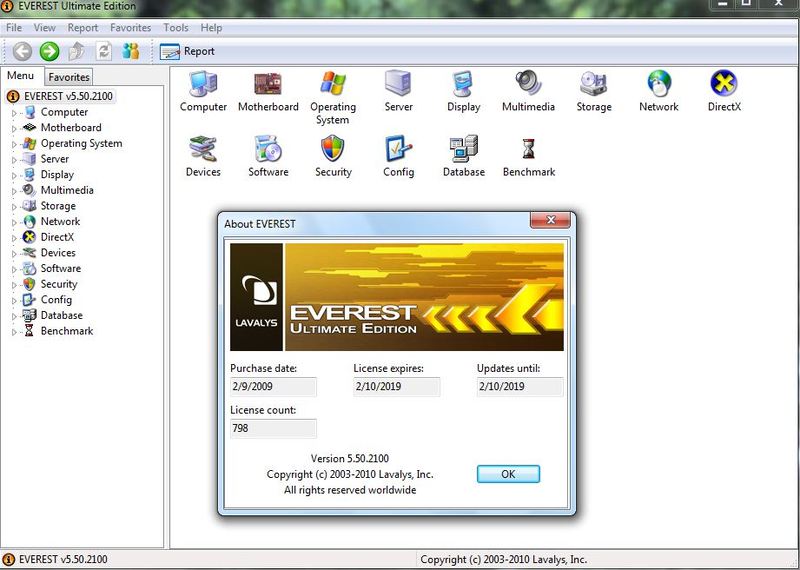Expand the Network tree node
Viewport: 800px width, 570px height.
pyautogui.click(x=14, y=222)
